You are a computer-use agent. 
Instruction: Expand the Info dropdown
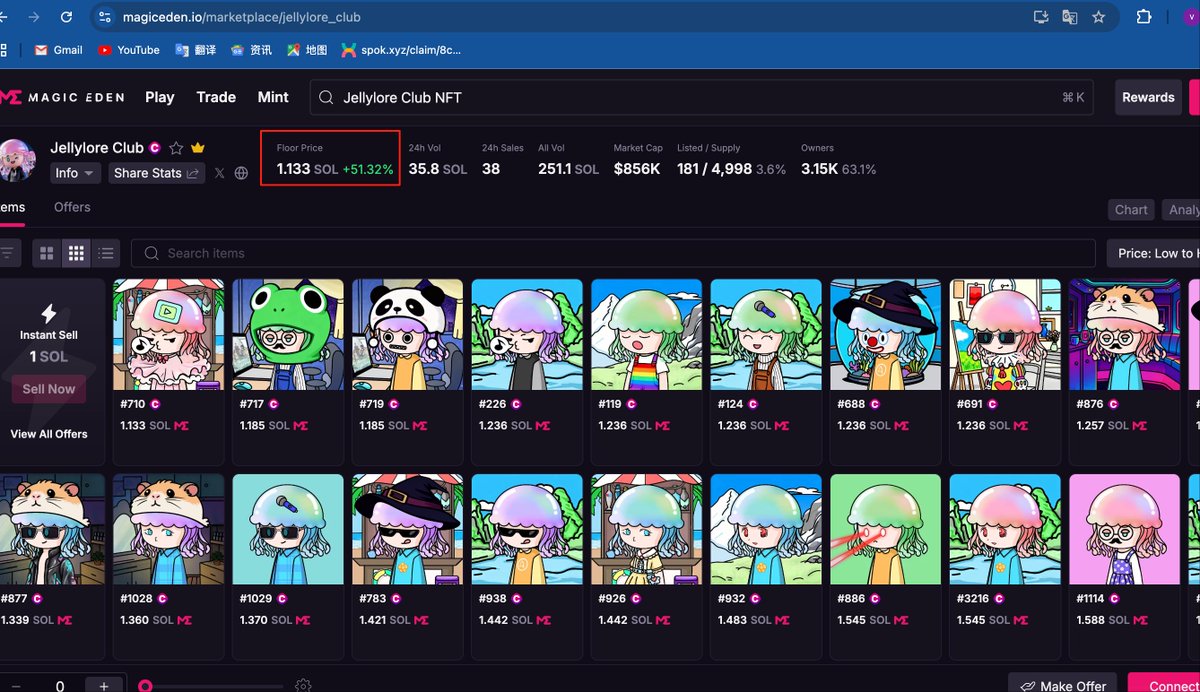pyautogui.click(x=75, y=173)
